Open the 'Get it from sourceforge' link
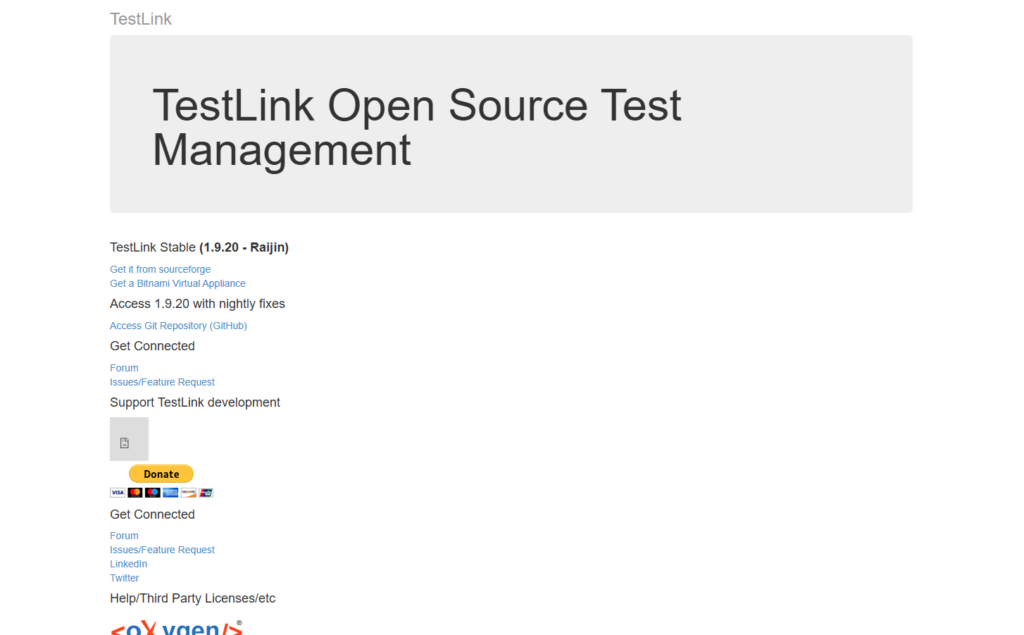The height and width of the screenshot is (635, 1024). click(x=160, y=269)
